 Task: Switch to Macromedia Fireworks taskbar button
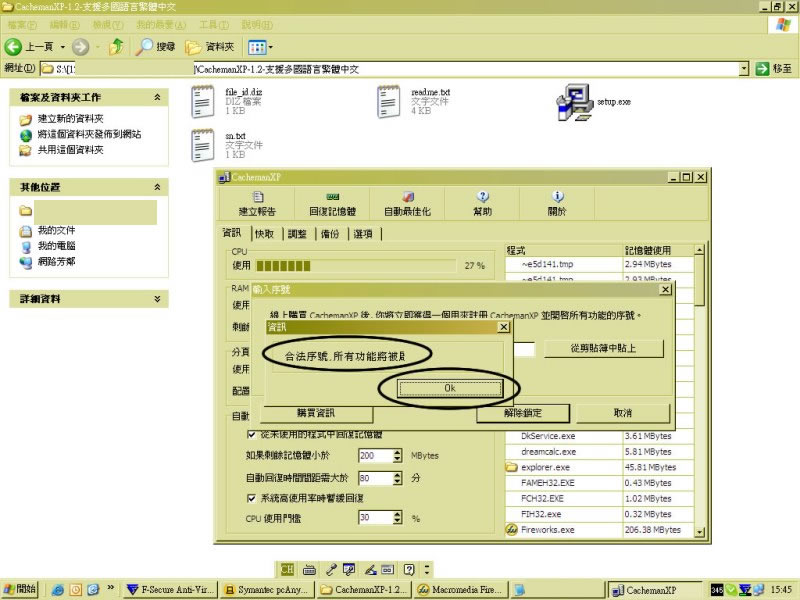[461, 590]
